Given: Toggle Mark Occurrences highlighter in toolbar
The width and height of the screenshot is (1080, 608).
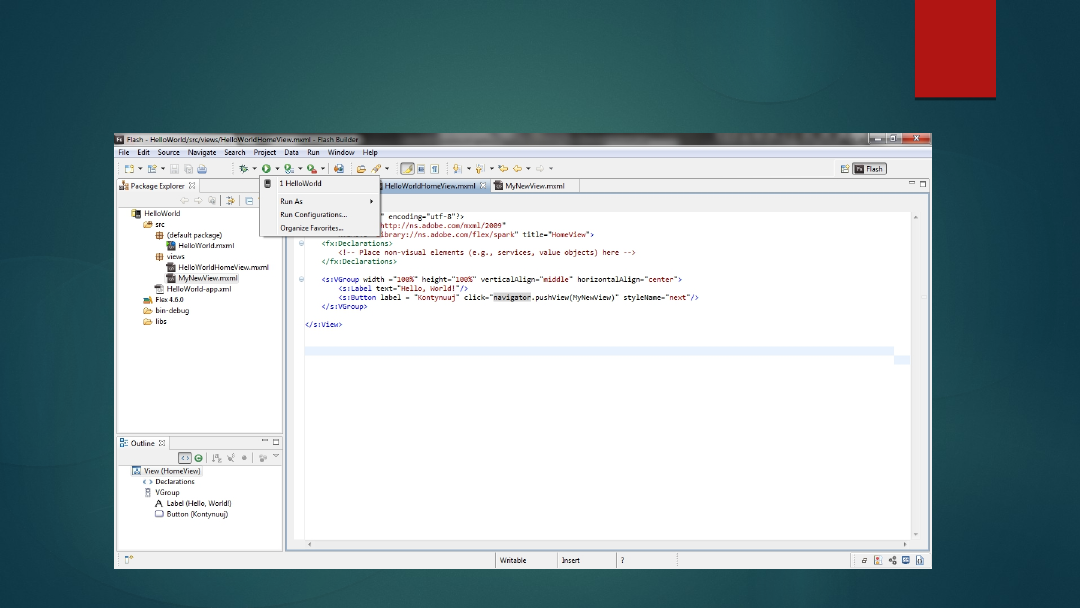Looking at the screenshot, I should 407,169.
